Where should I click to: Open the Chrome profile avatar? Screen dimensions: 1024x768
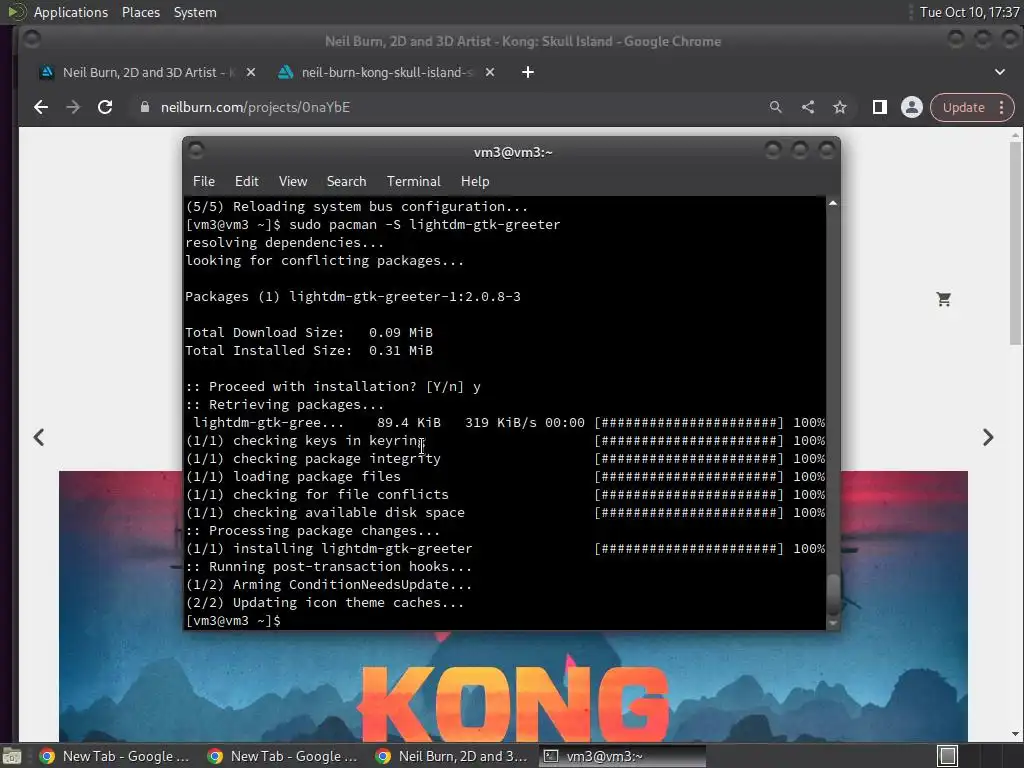tap(912, 107)
